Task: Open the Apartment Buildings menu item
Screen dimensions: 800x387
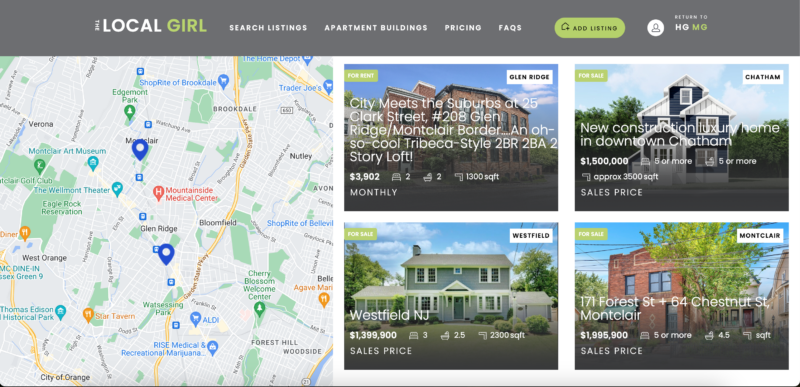Action: (376, 28)
